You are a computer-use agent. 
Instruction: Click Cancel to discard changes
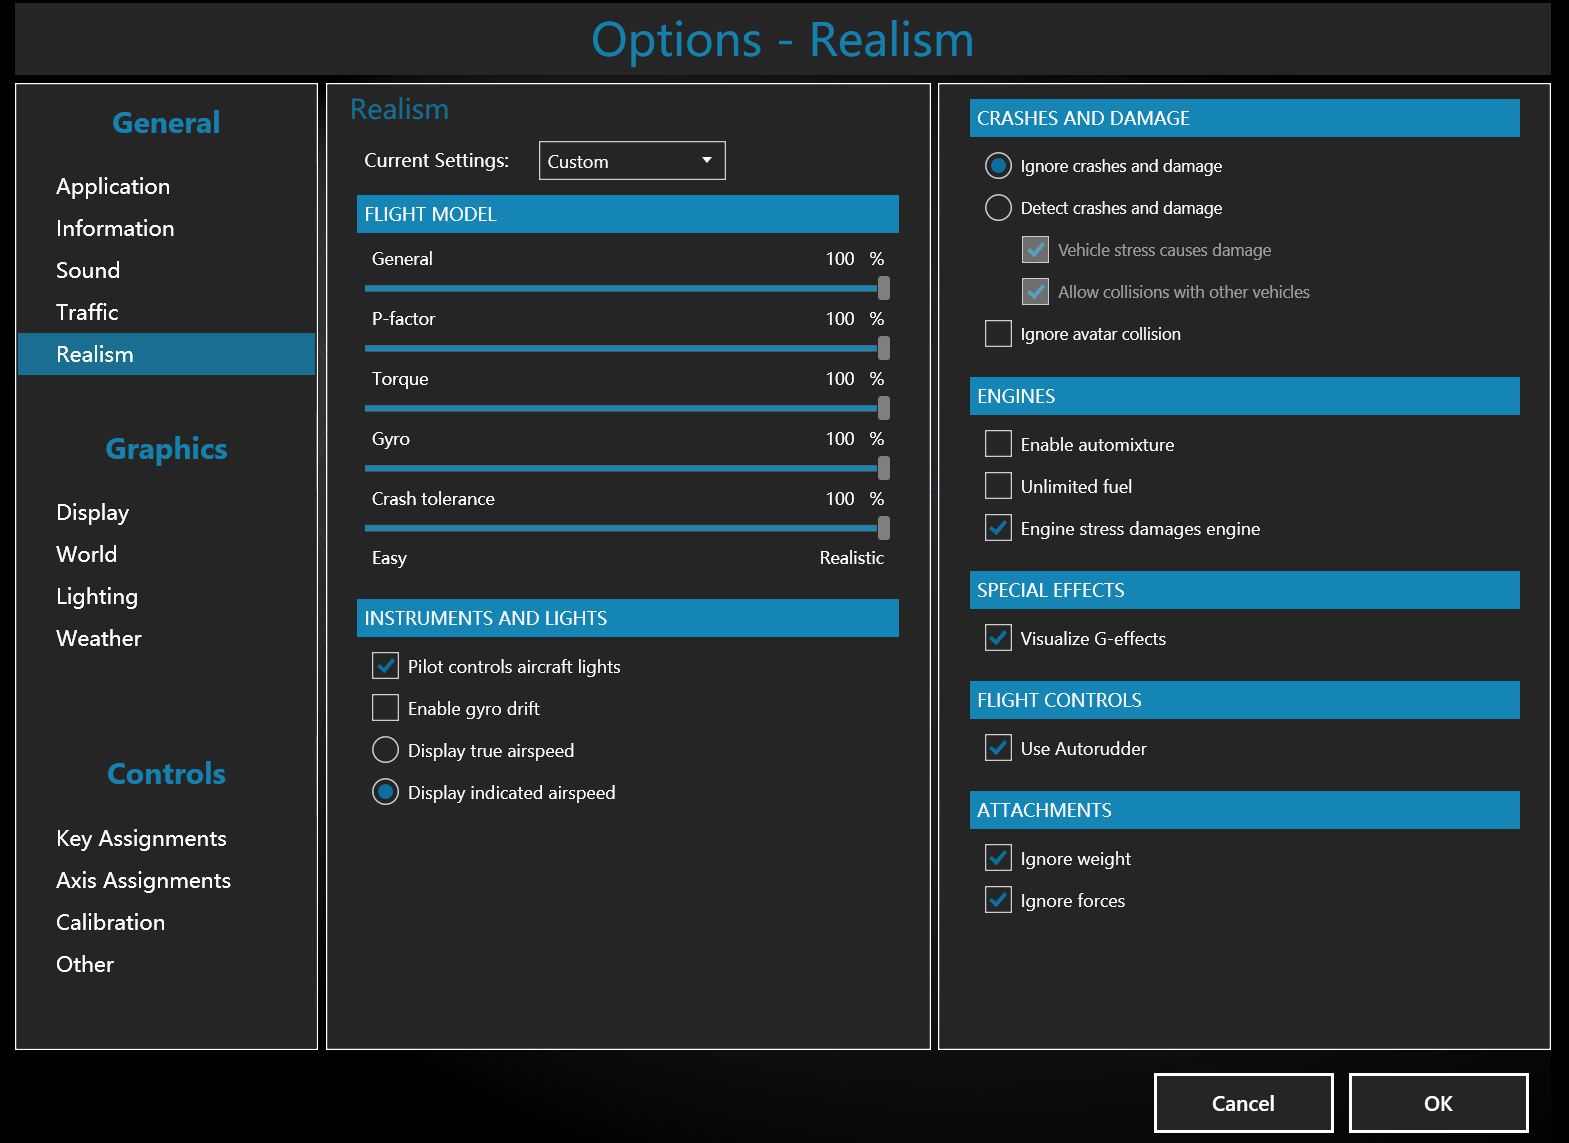[1242, 1103]
